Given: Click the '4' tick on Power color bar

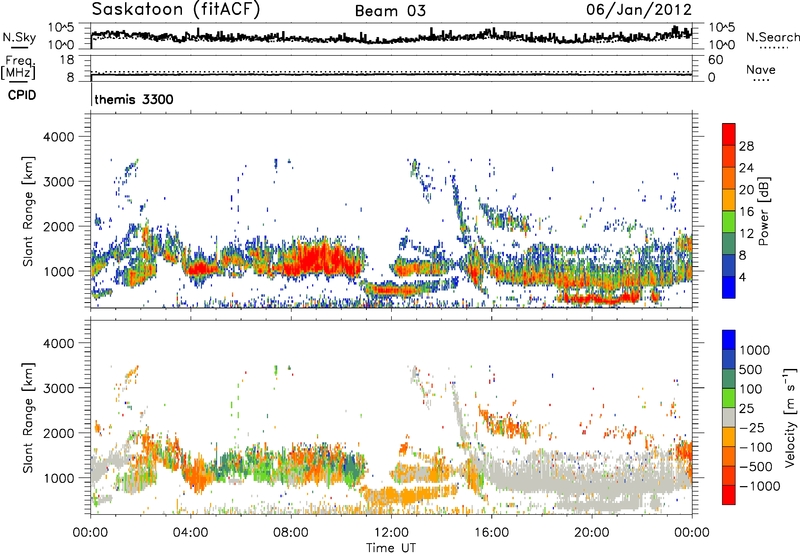Looking at the screenshot, I should click(742, 277).
